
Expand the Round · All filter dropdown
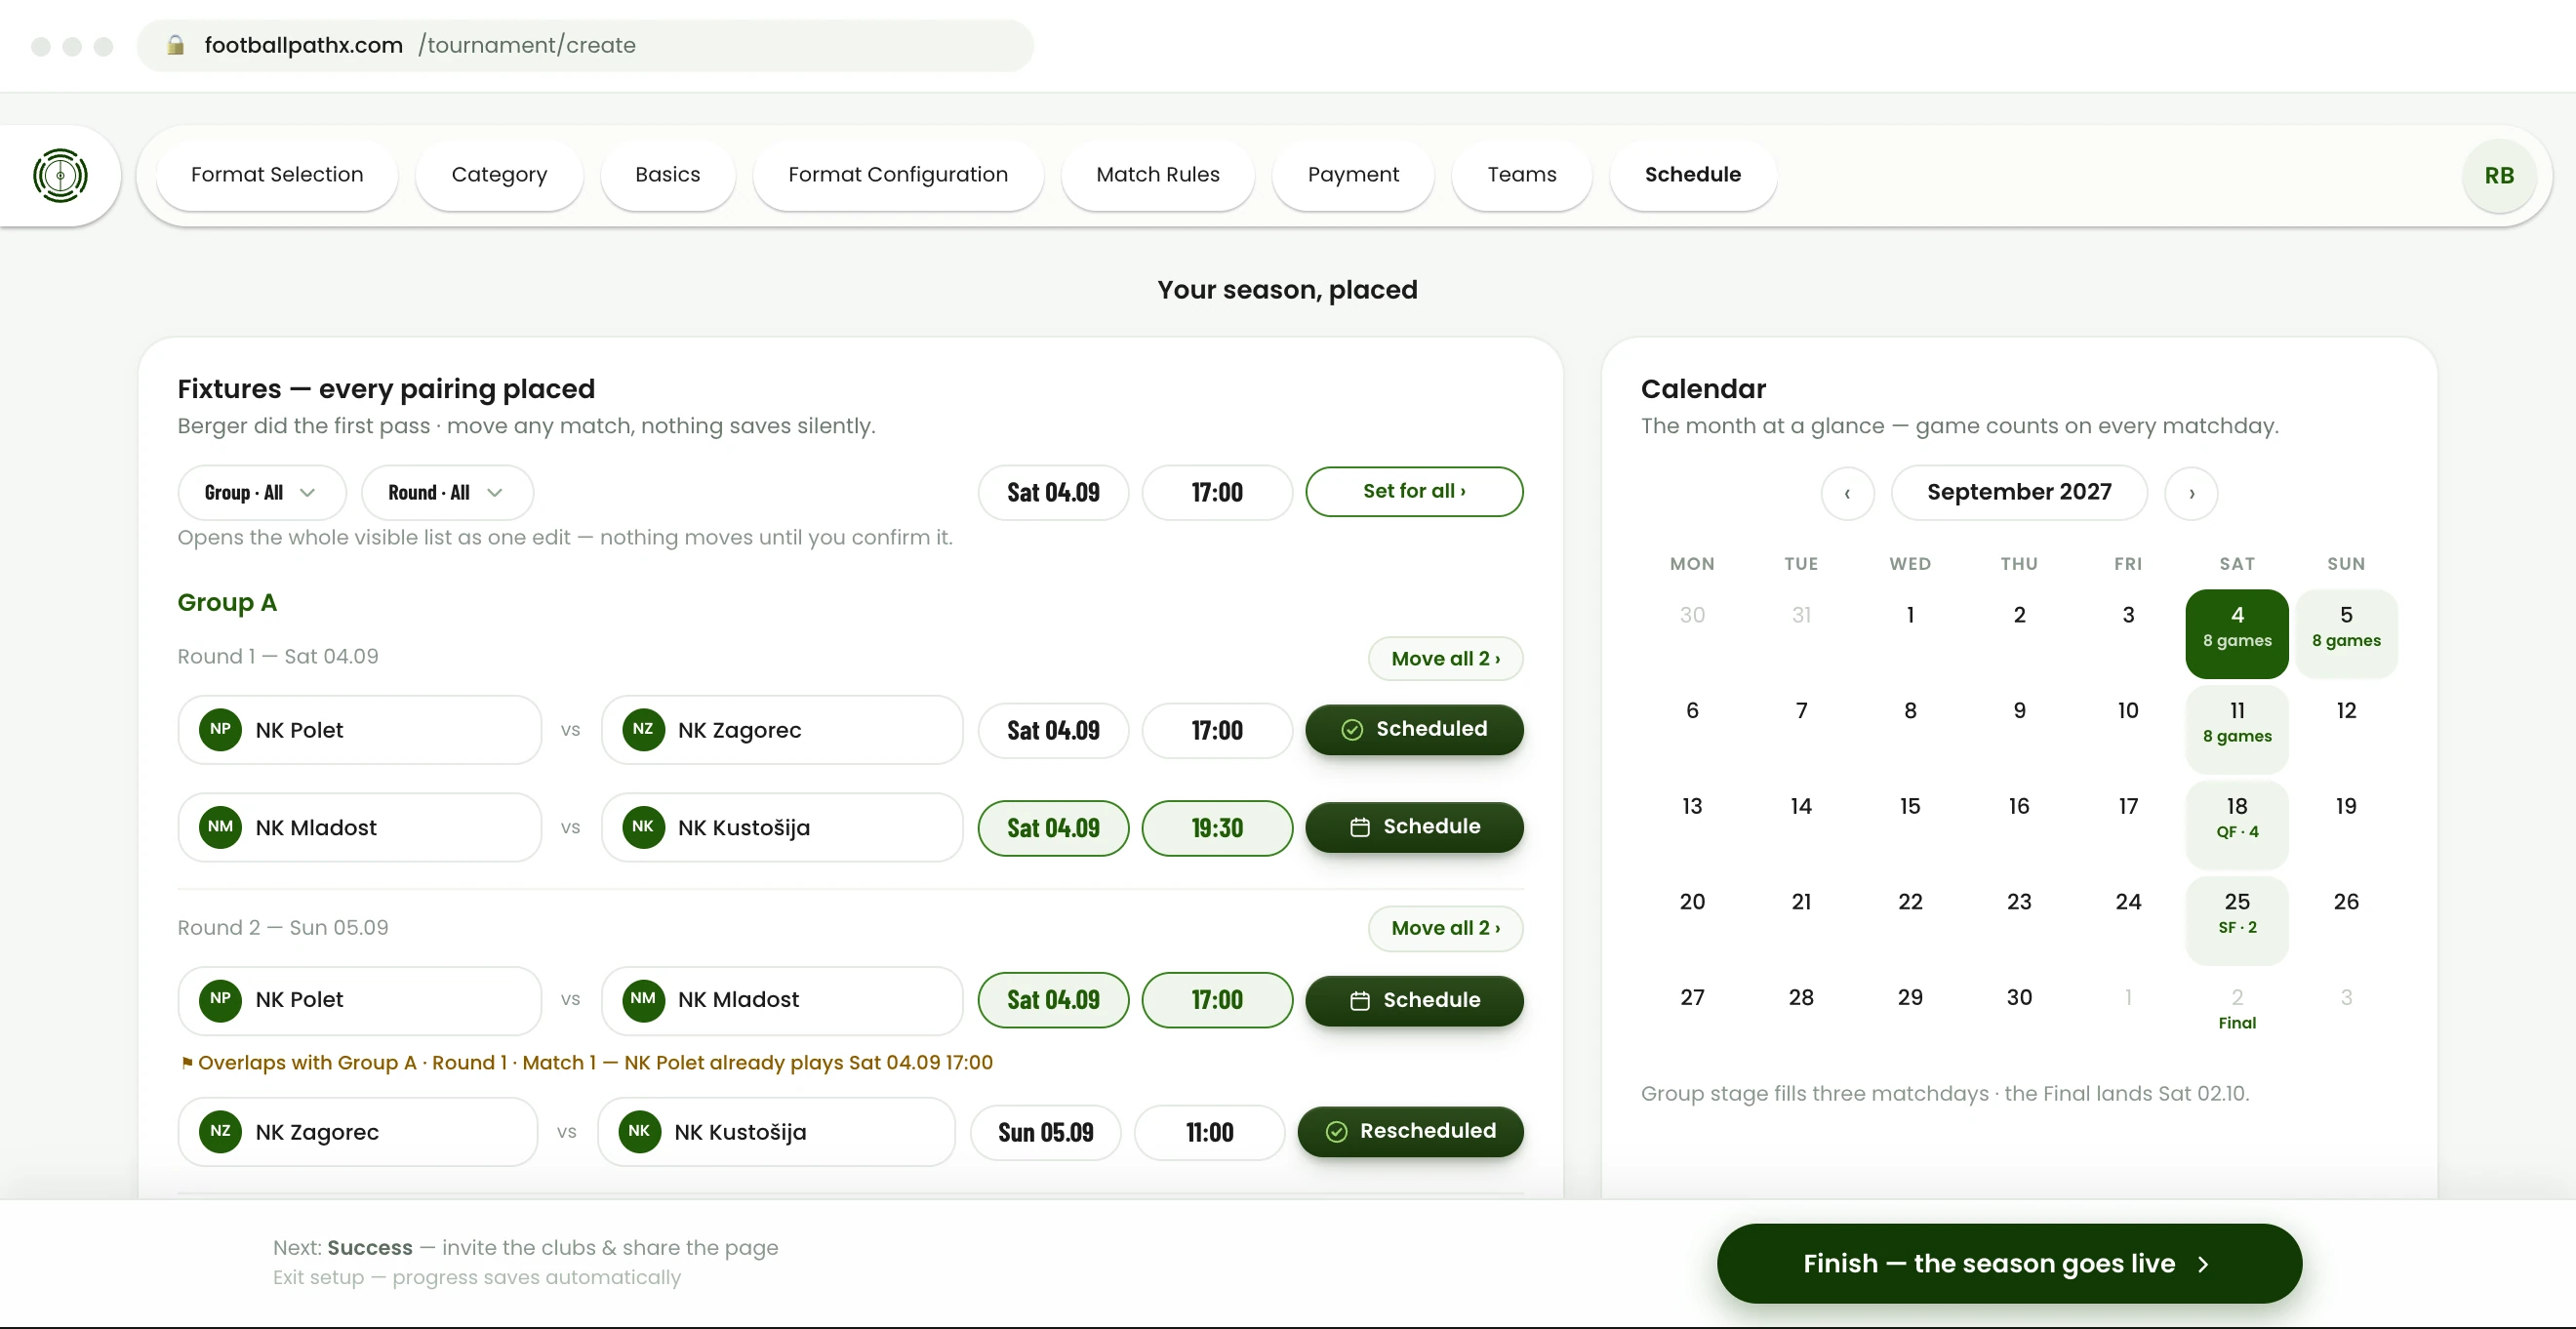coord(447,493)
